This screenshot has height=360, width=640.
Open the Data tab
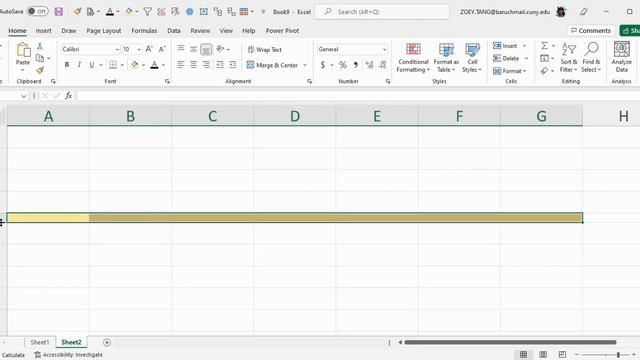click(x=173, y=31)
